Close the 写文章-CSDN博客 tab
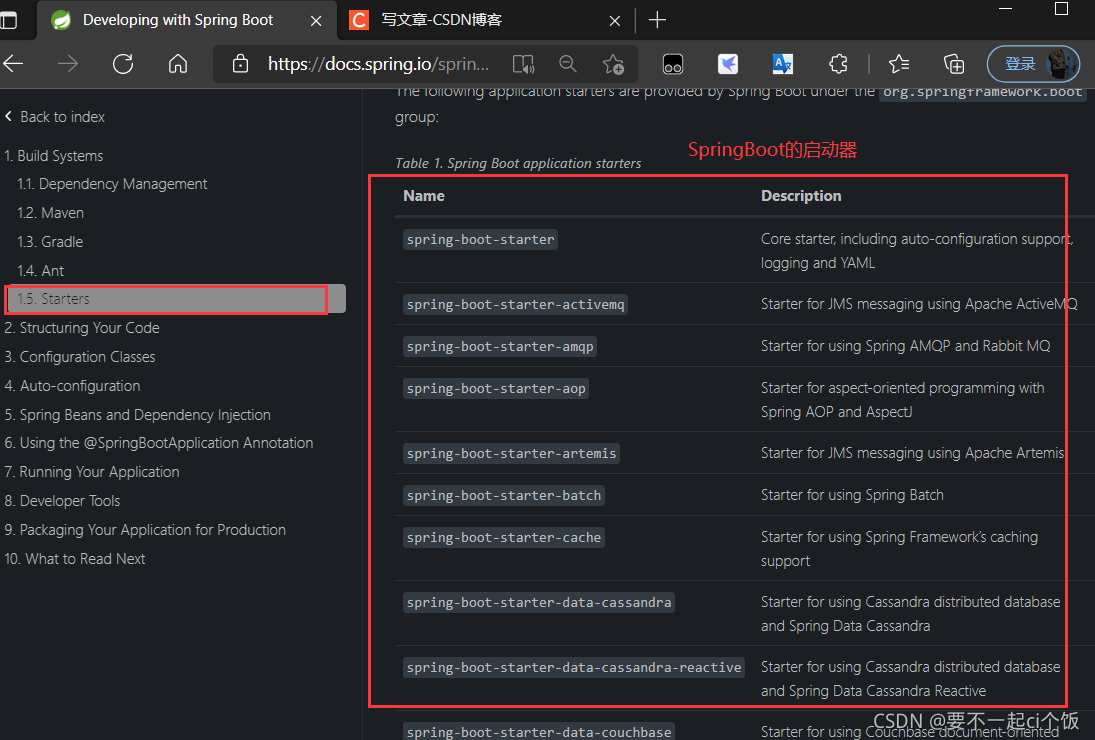 (x=615, y=21)
